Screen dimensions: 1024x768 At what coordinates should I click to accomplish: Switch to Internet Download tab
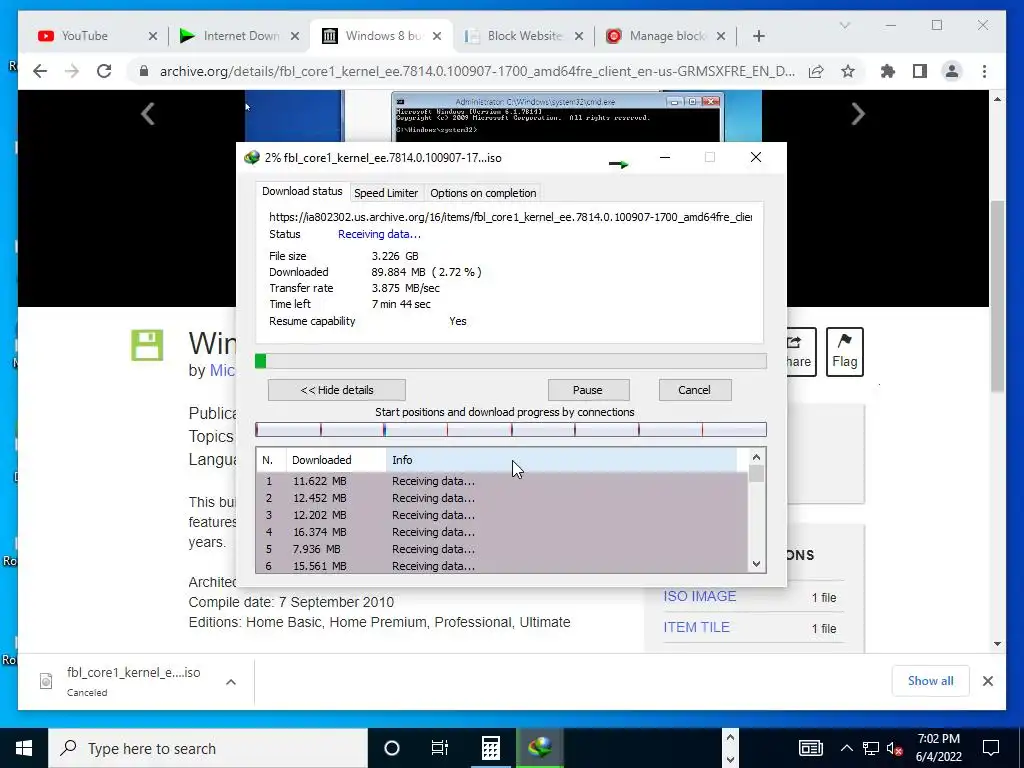pyautogui.click(x=240, y=36)
